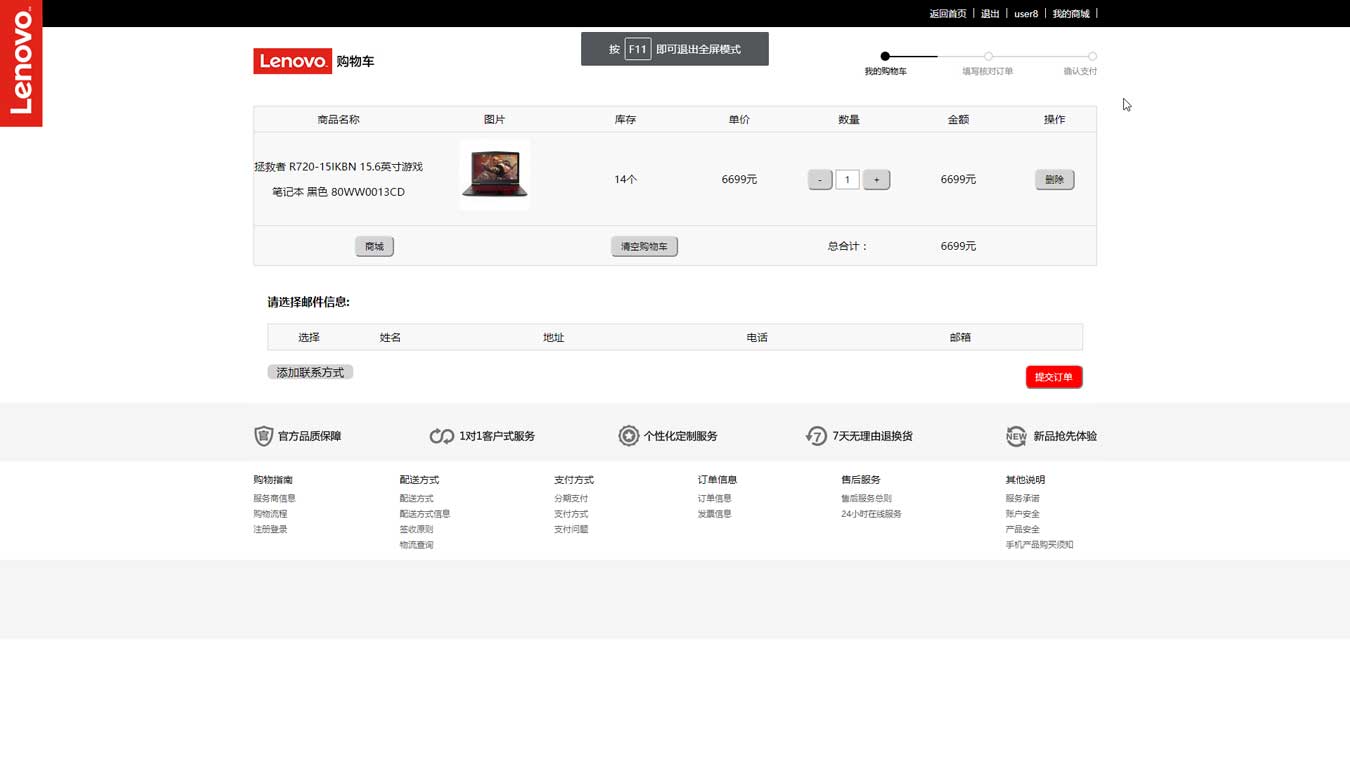Open the 签收原则 footer link
The width and height of the screenshot is (1350, 759).
(x=416, y=529)
